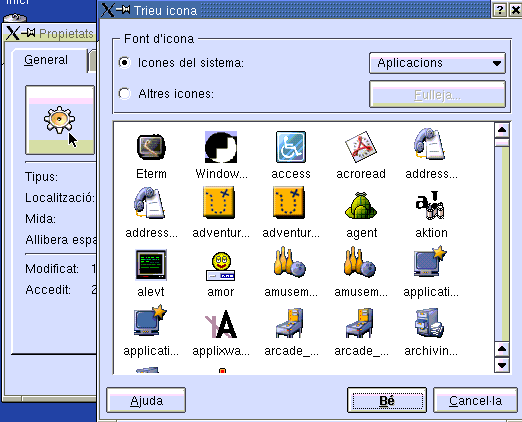Click the Cancel·la button
Screen dimensions: 522x422
point(475,400)
